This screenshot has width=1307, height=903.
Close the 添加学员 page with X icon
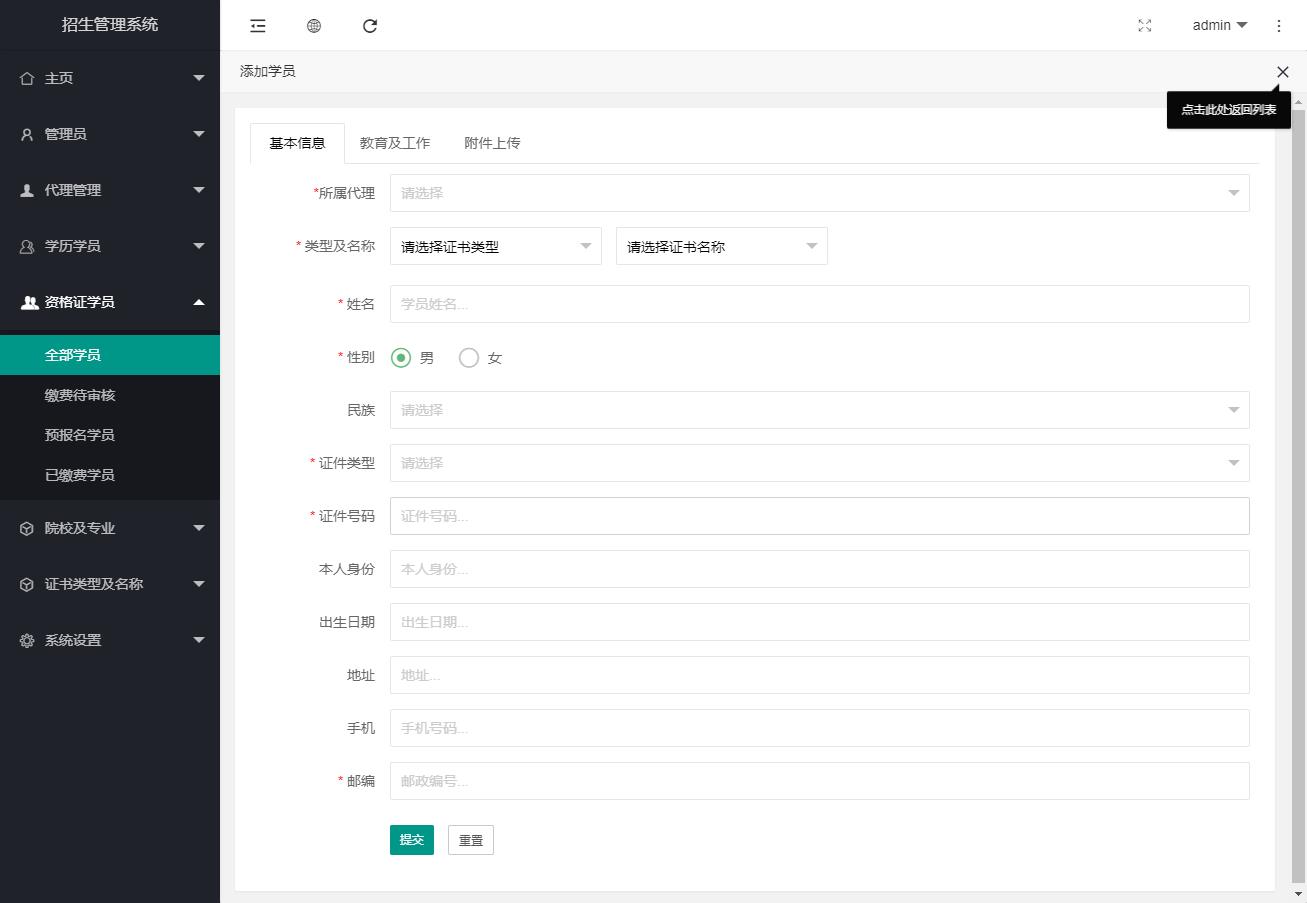pos(1282,72)
